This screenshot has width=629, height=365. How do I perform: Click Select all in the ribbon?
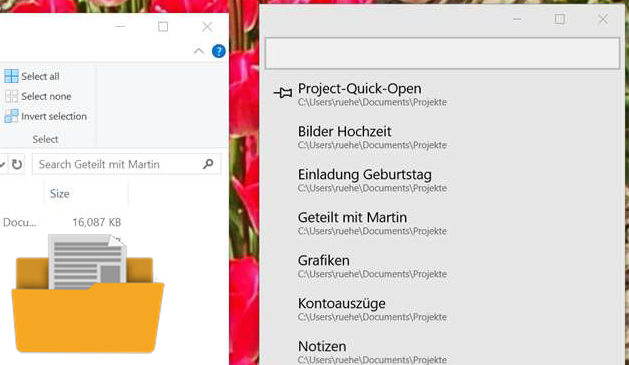pos(32,76)
